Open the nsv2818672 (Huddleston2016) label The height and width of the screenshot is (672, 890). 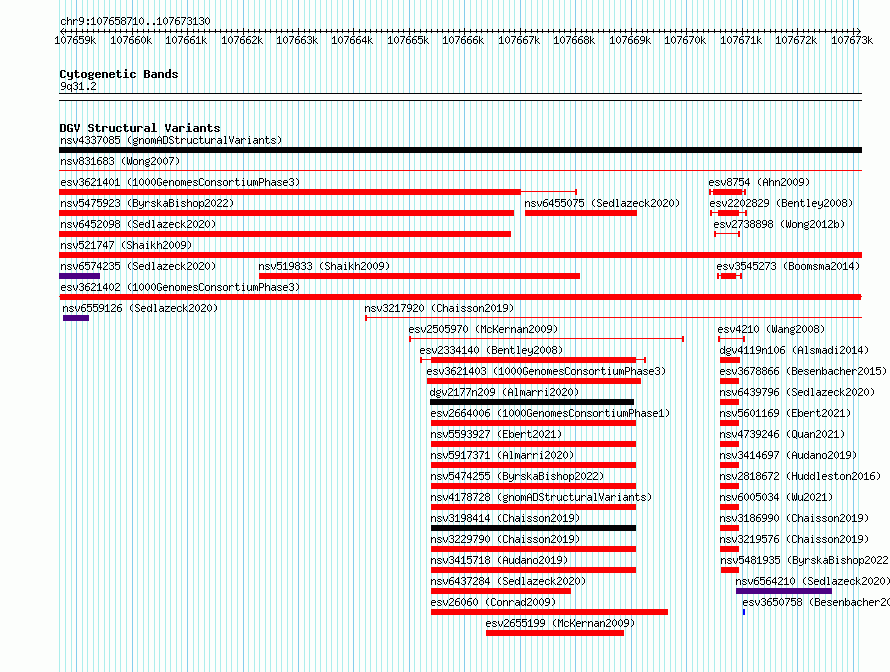[x=800, y=476]
